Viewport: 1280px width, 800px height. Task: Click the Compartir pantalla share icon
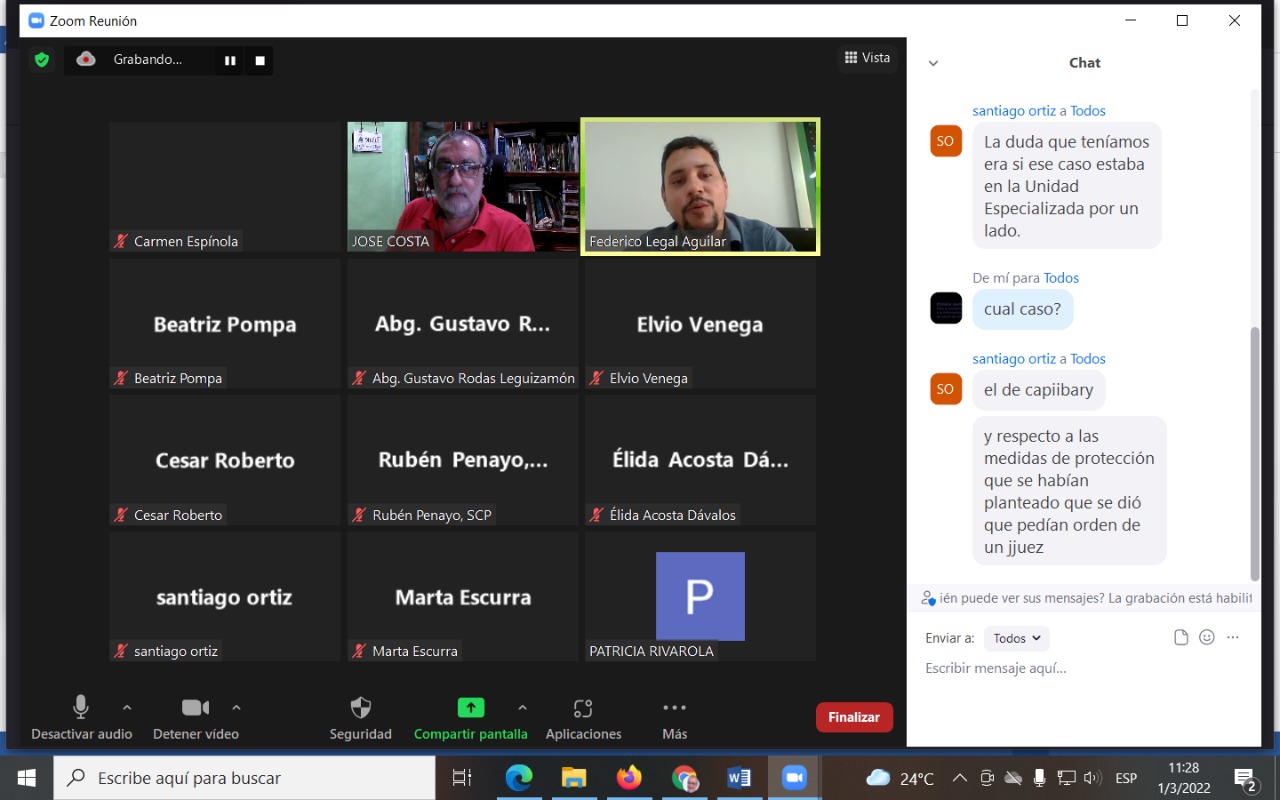click(x=470, y=708)
